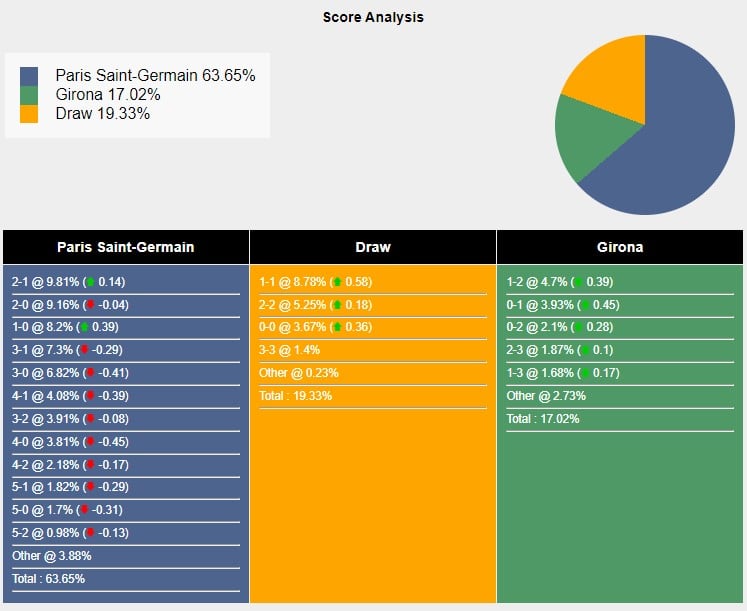747x611 pixels.
Task: Click the red down arrow in 5-2 row
Action: (x=91, y=533)
